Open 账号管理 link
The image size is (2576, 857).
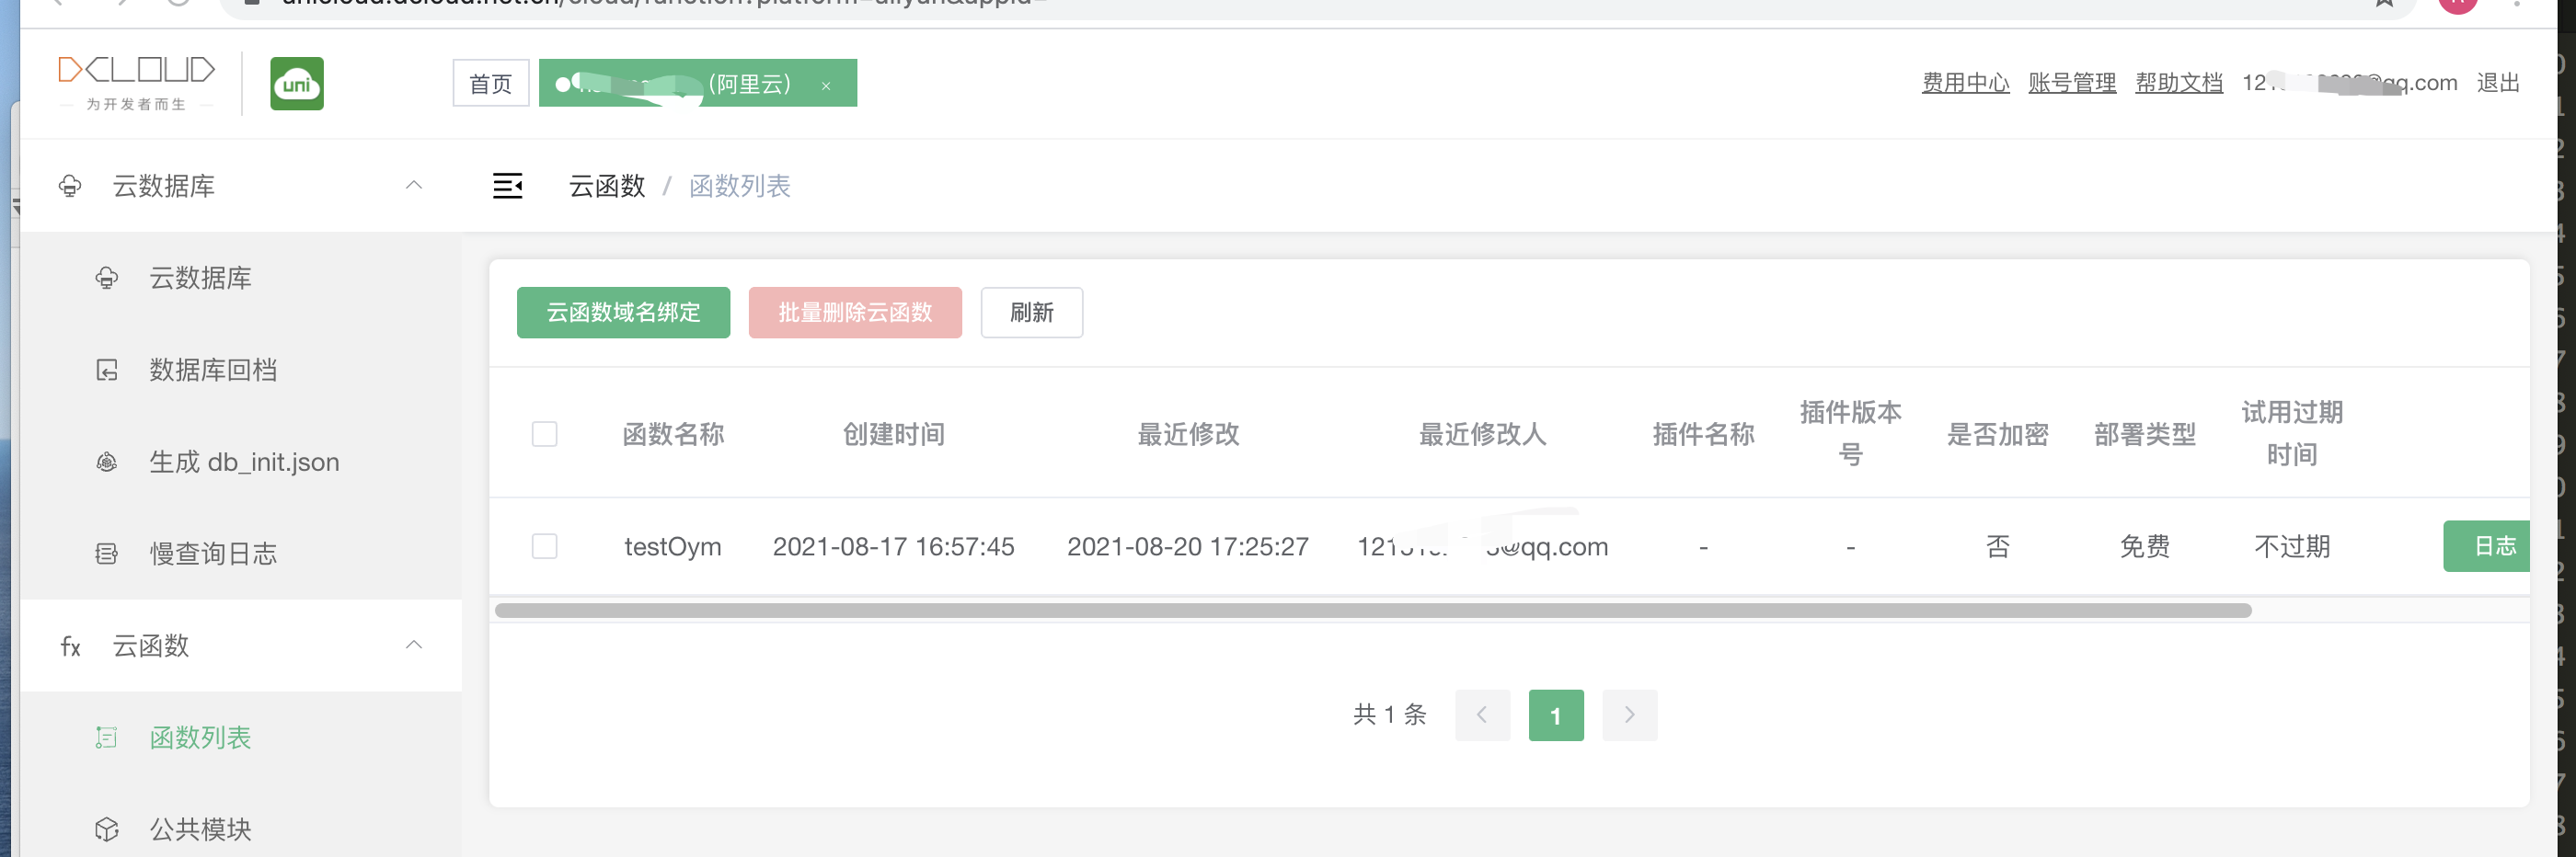pos(2072,83)
